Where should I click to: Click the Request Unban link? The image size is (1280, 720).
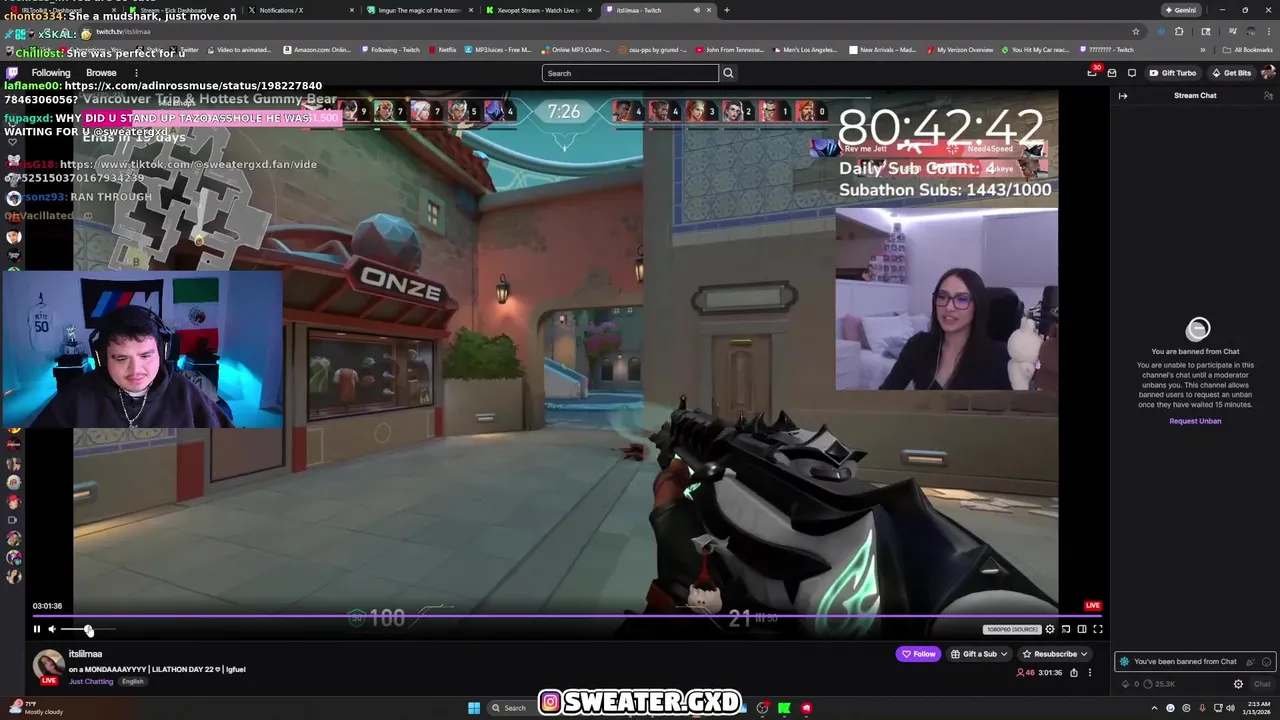click(1195, 421)
